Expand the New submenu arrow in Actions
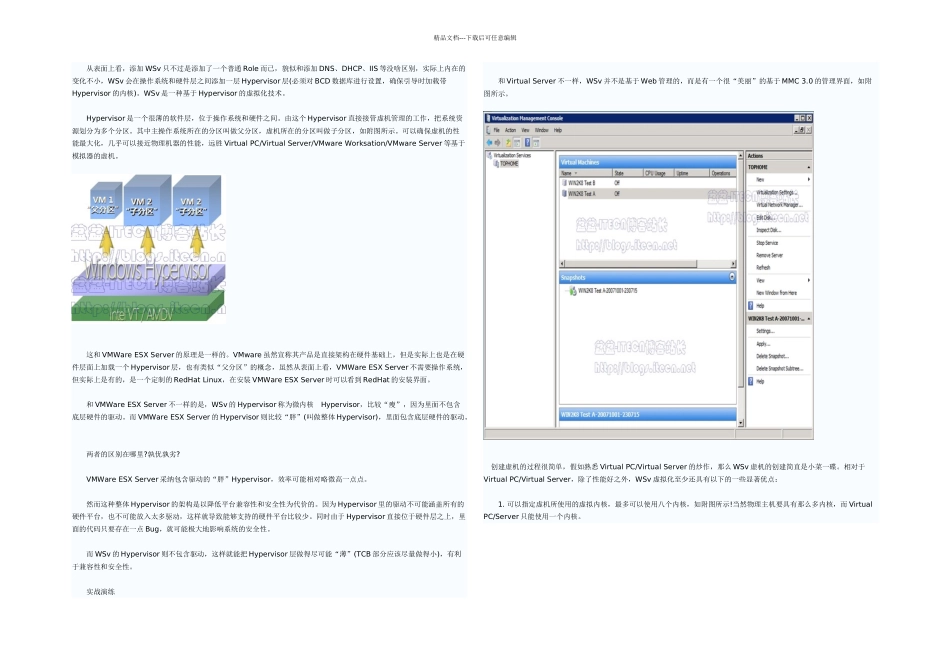The width and height of the screenshot is (950, 672). (x=808, y=179)
